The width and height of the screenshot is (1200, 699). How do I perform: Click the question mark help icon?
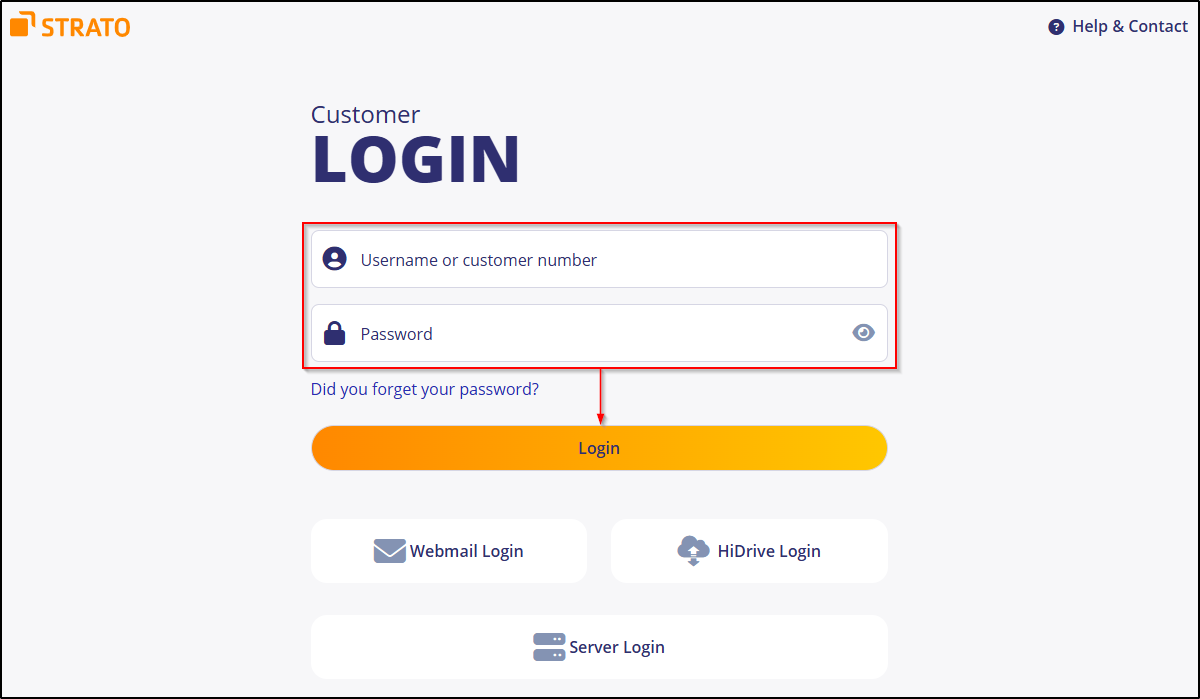pos(1056,26)
